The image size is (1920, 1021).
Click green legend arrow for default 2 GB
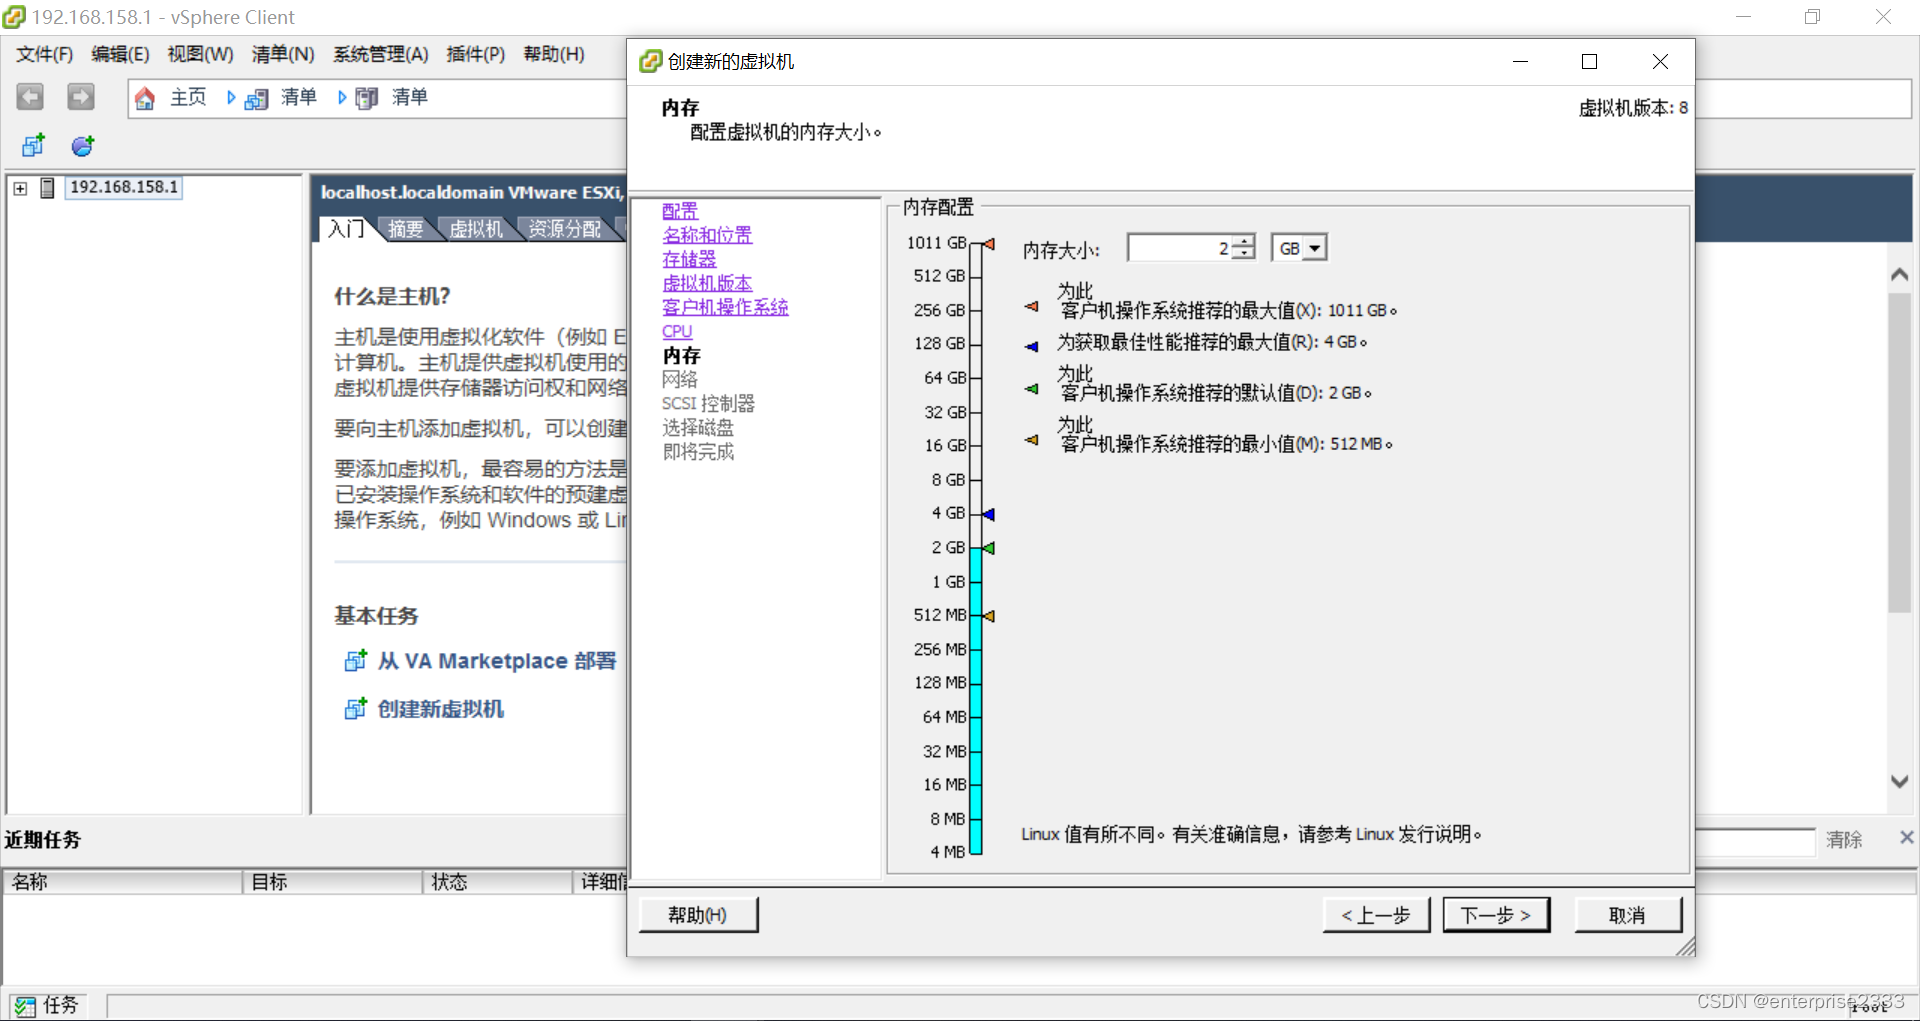coord(1032,388)
